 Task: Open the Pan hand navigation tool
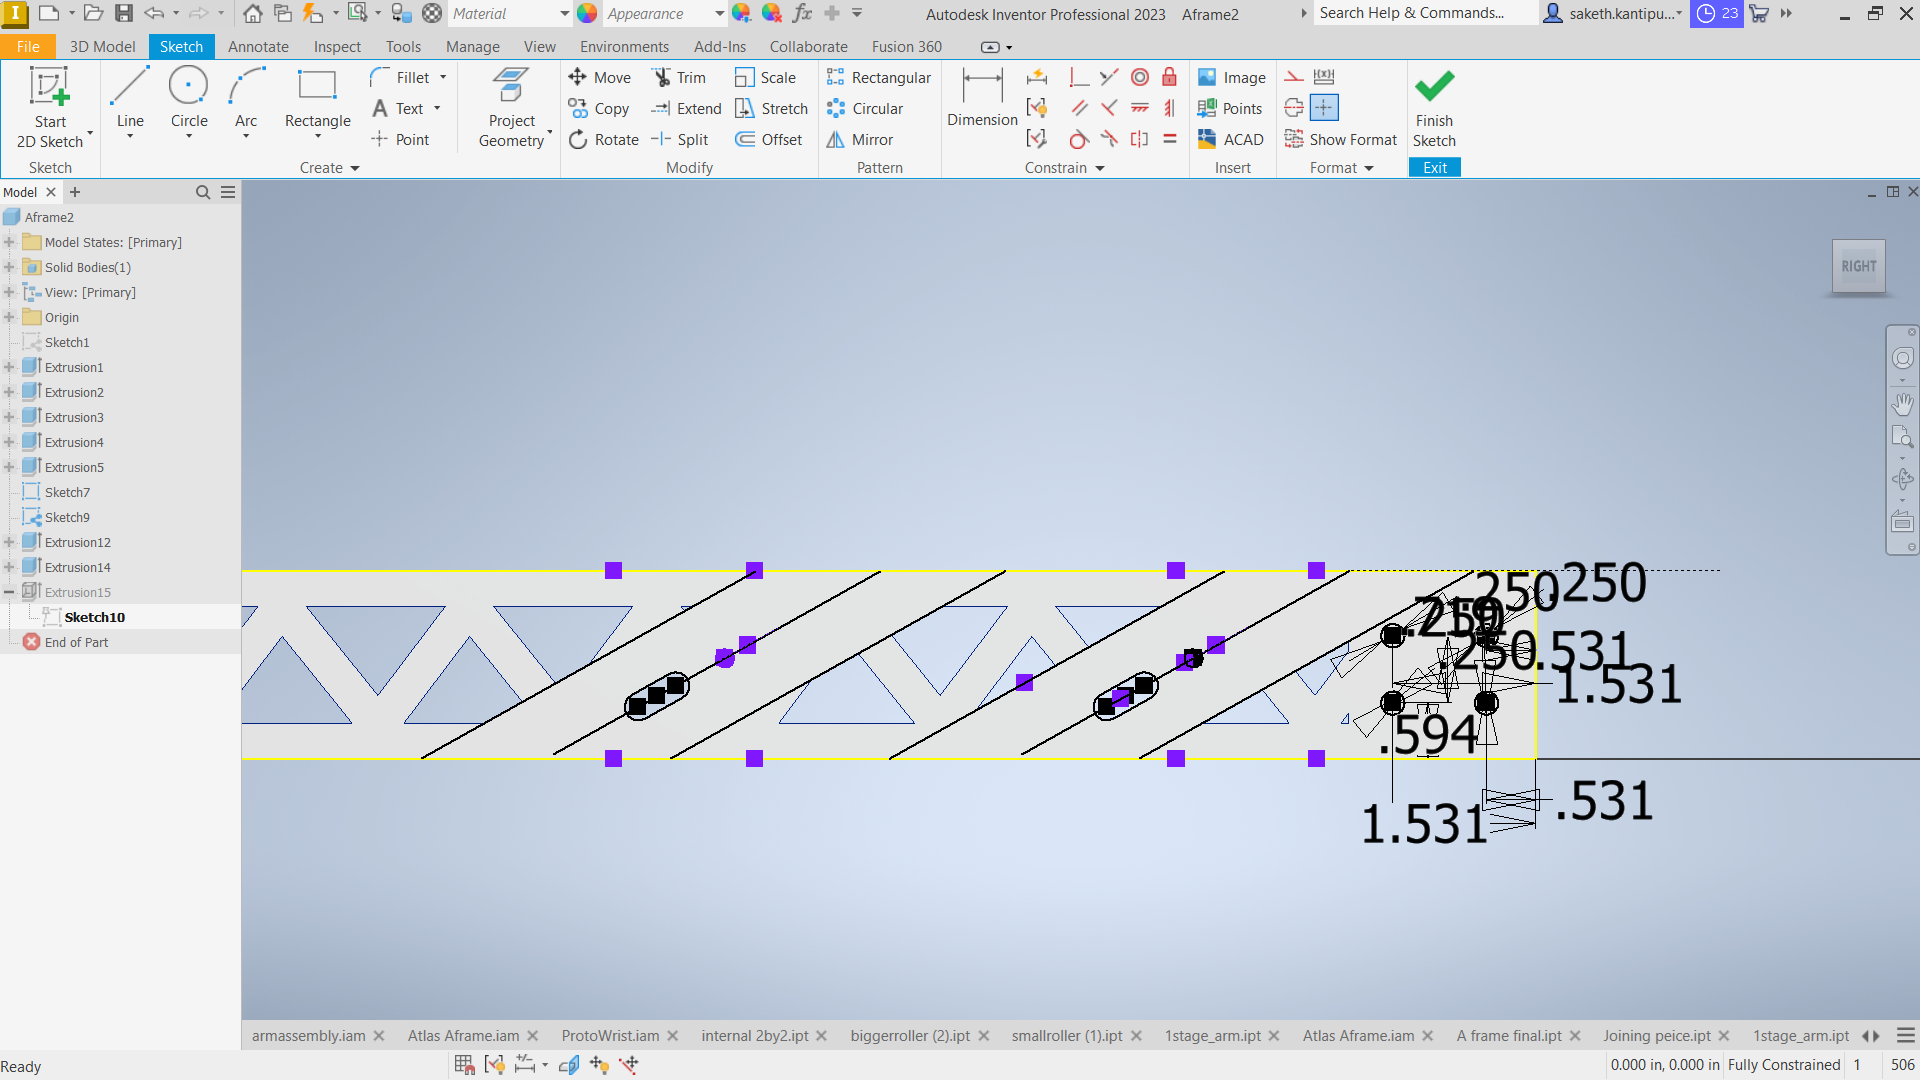[x=1902, y=403]
